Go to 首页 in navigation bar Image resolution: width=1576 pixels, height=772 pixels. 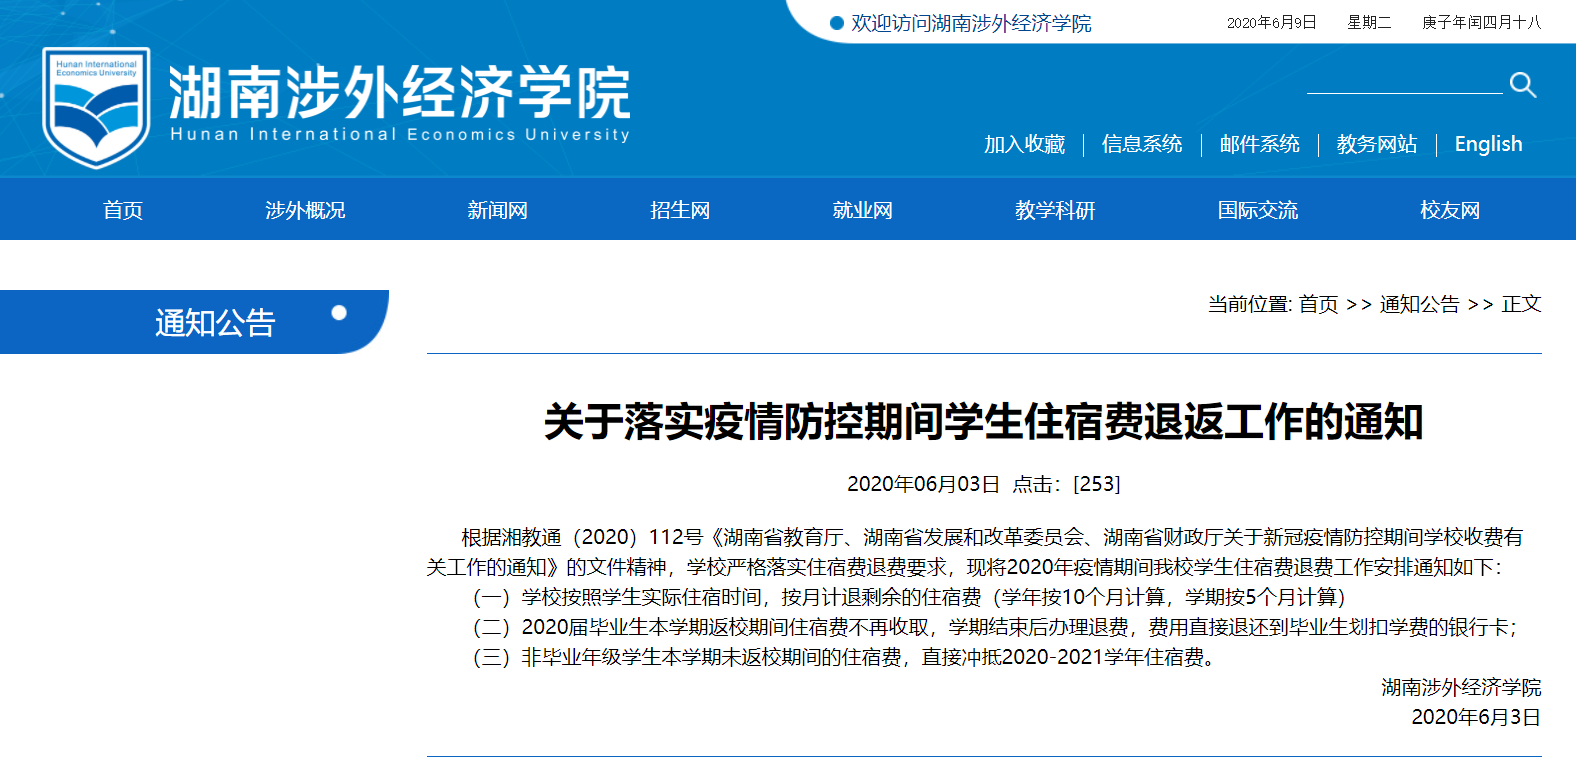(x=123, y=210)
